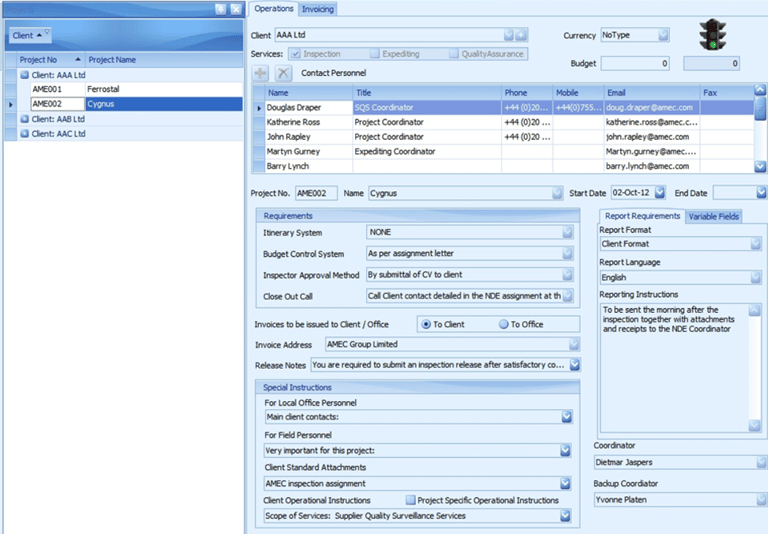Select the Douglas Draper contact row
This screenshot has height=534, width=768.
tap(503, 107)
